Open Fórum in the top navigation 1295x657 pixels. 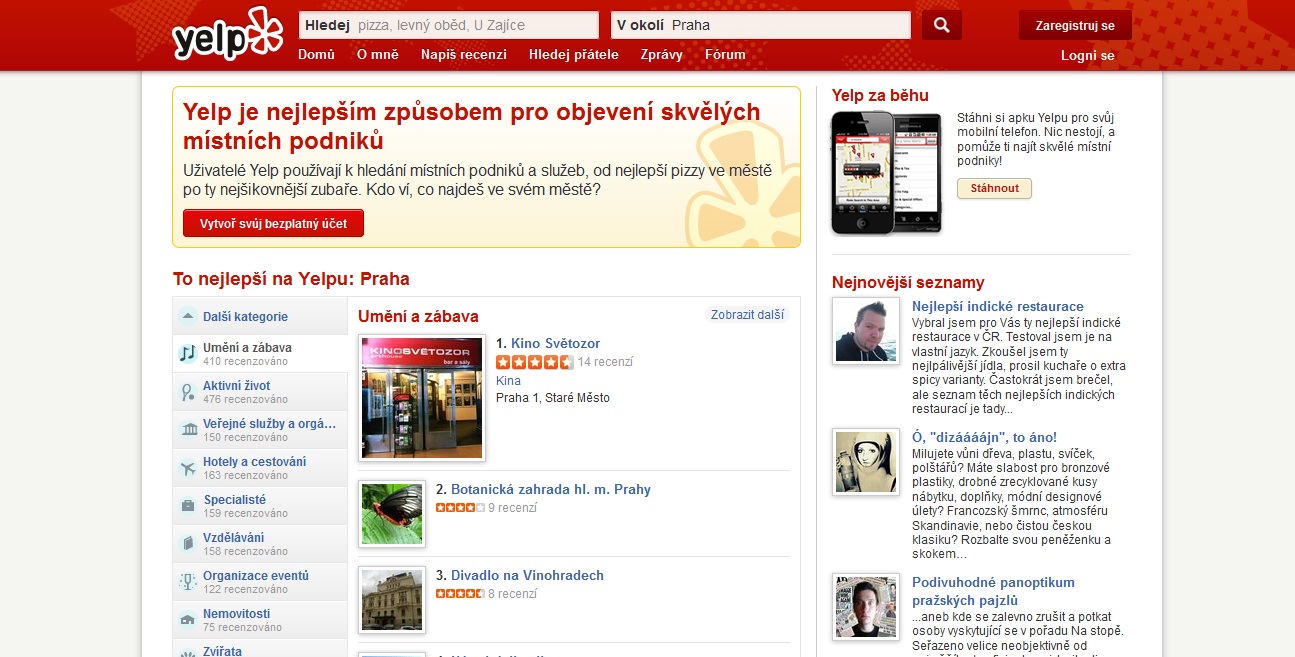click(x=725, y=55)
